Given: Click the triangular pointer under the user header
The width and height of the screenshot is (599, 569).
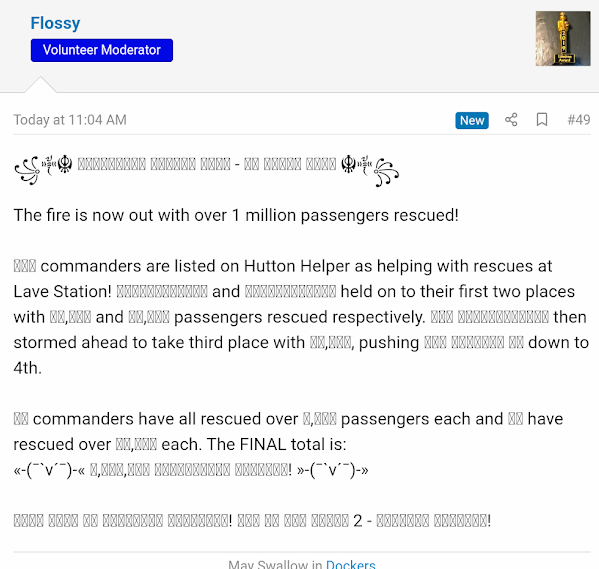Looking at the screenshot, I should 40,84.
